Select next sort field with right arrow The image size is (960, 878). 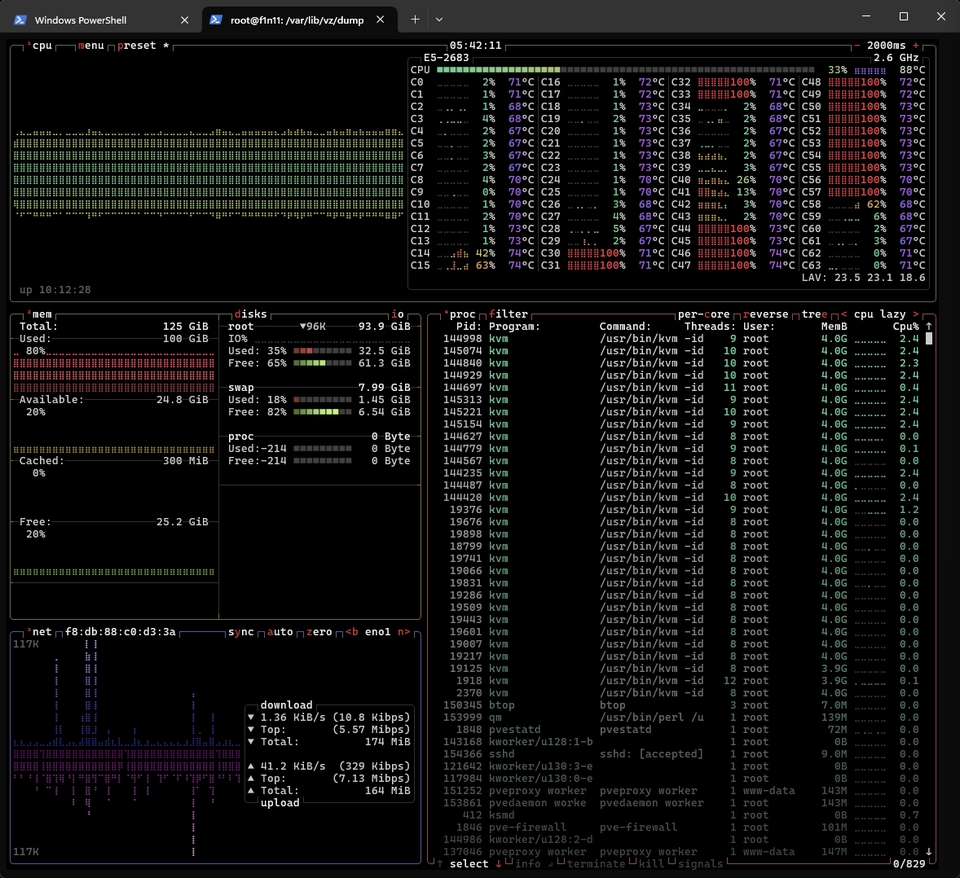pyautogui.click(x=916, y=315)
